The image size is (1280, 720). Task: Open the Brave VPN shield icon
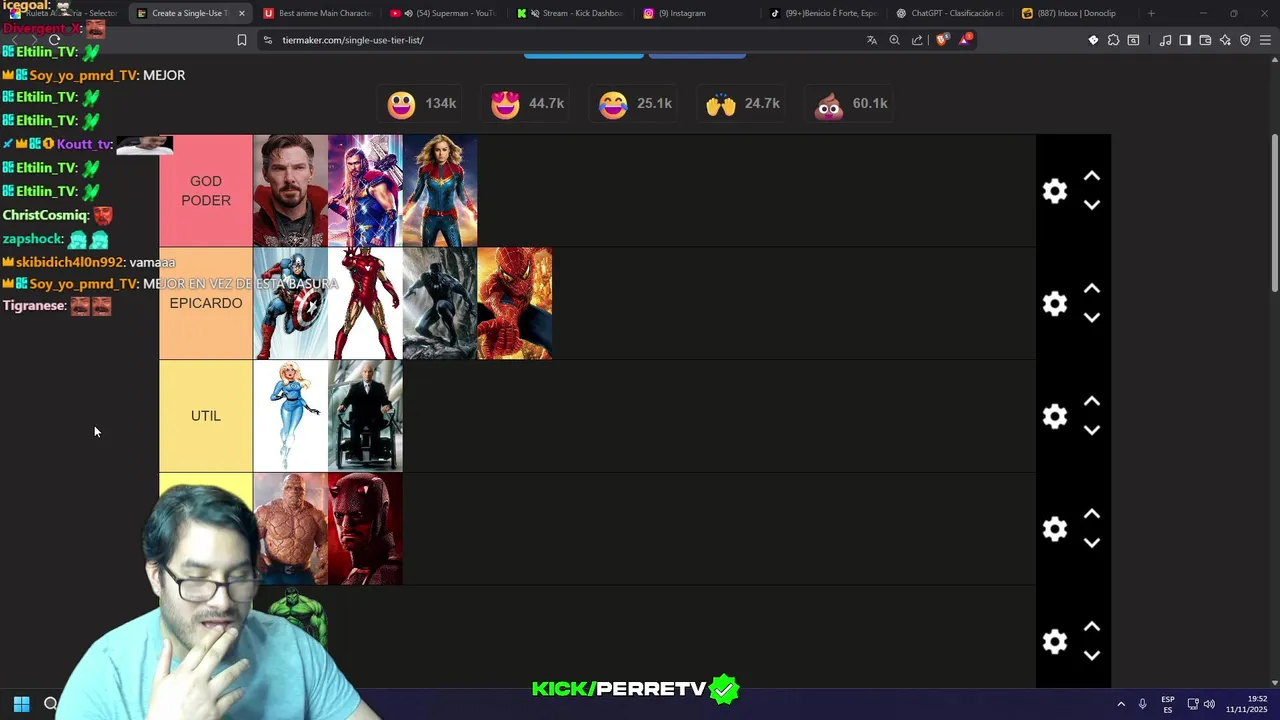click(x=1245, y=40)
